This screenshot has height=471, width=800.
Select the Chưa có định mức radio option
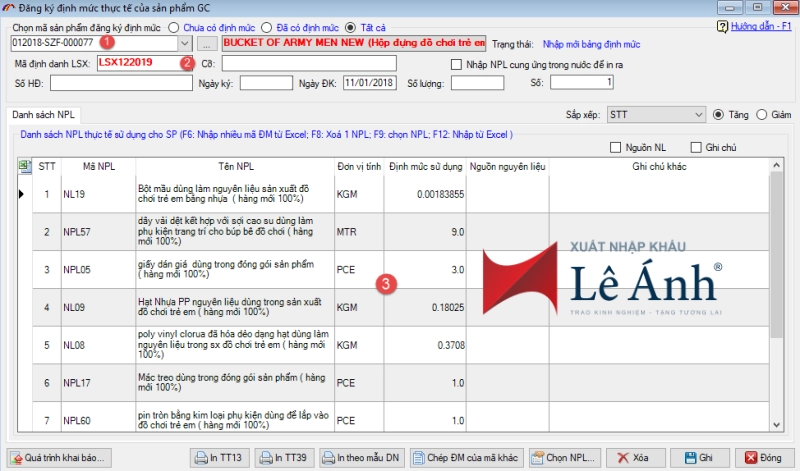pyautogui.click(x=175, y=26)
